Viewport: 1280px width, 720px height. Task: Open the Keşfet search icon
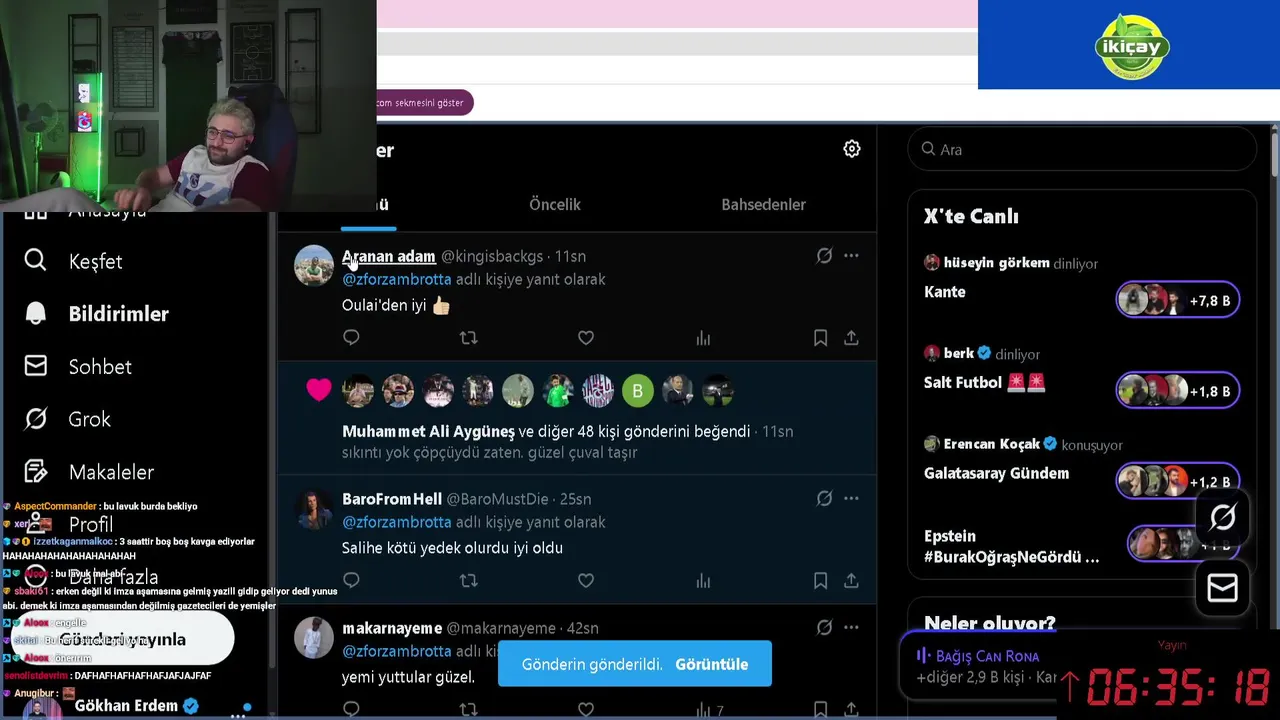35,260
